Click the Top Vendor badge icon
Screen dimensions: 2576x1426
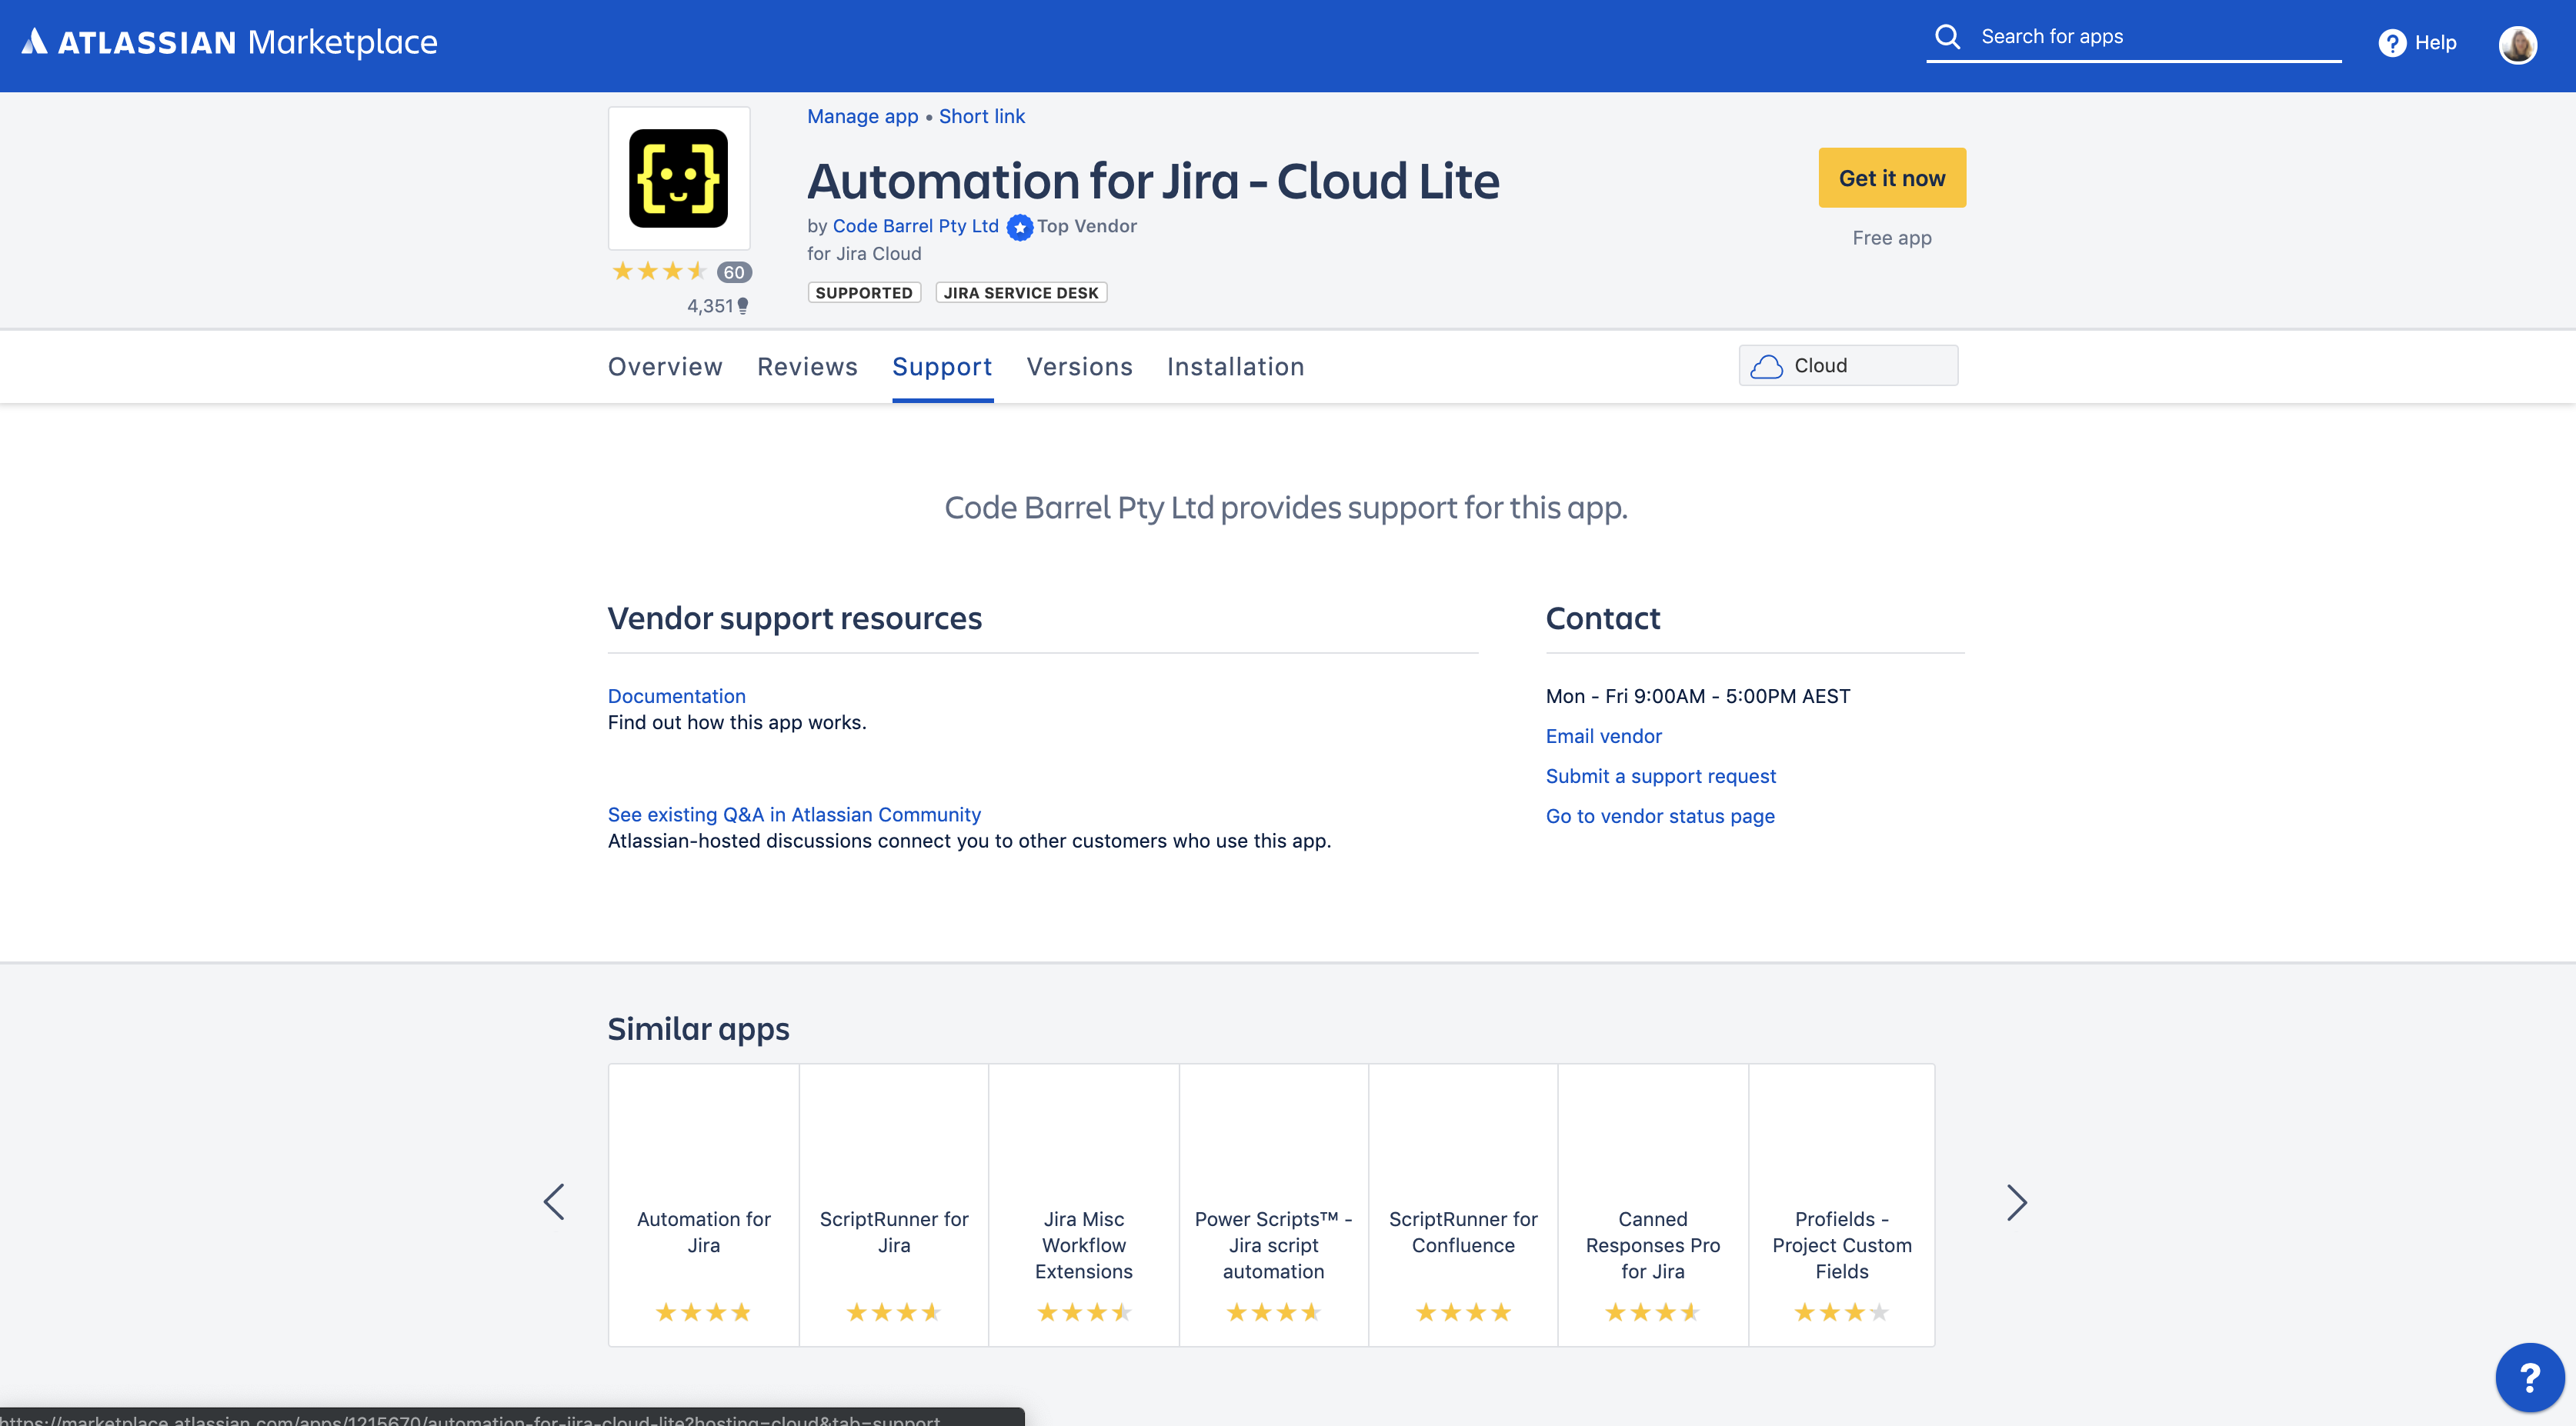pyautogui.click(x=1019, y=228)
